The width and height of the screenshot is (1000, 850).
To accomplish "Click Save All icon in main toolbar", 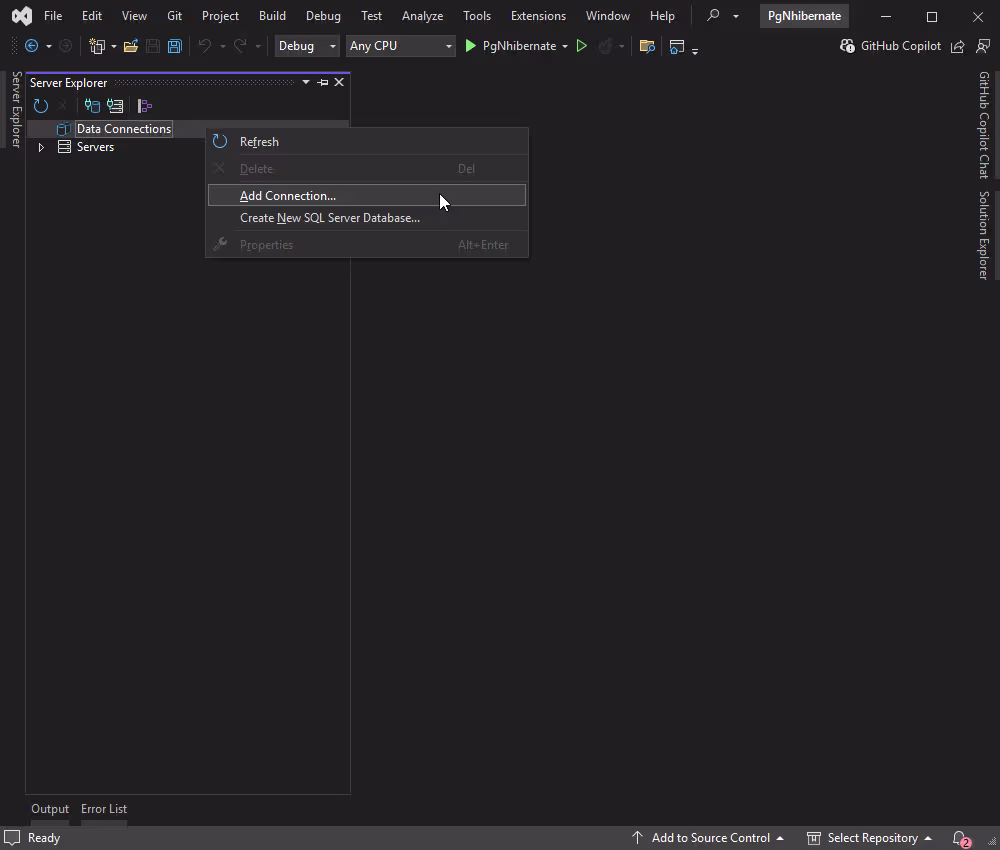I will pos(175,46).
